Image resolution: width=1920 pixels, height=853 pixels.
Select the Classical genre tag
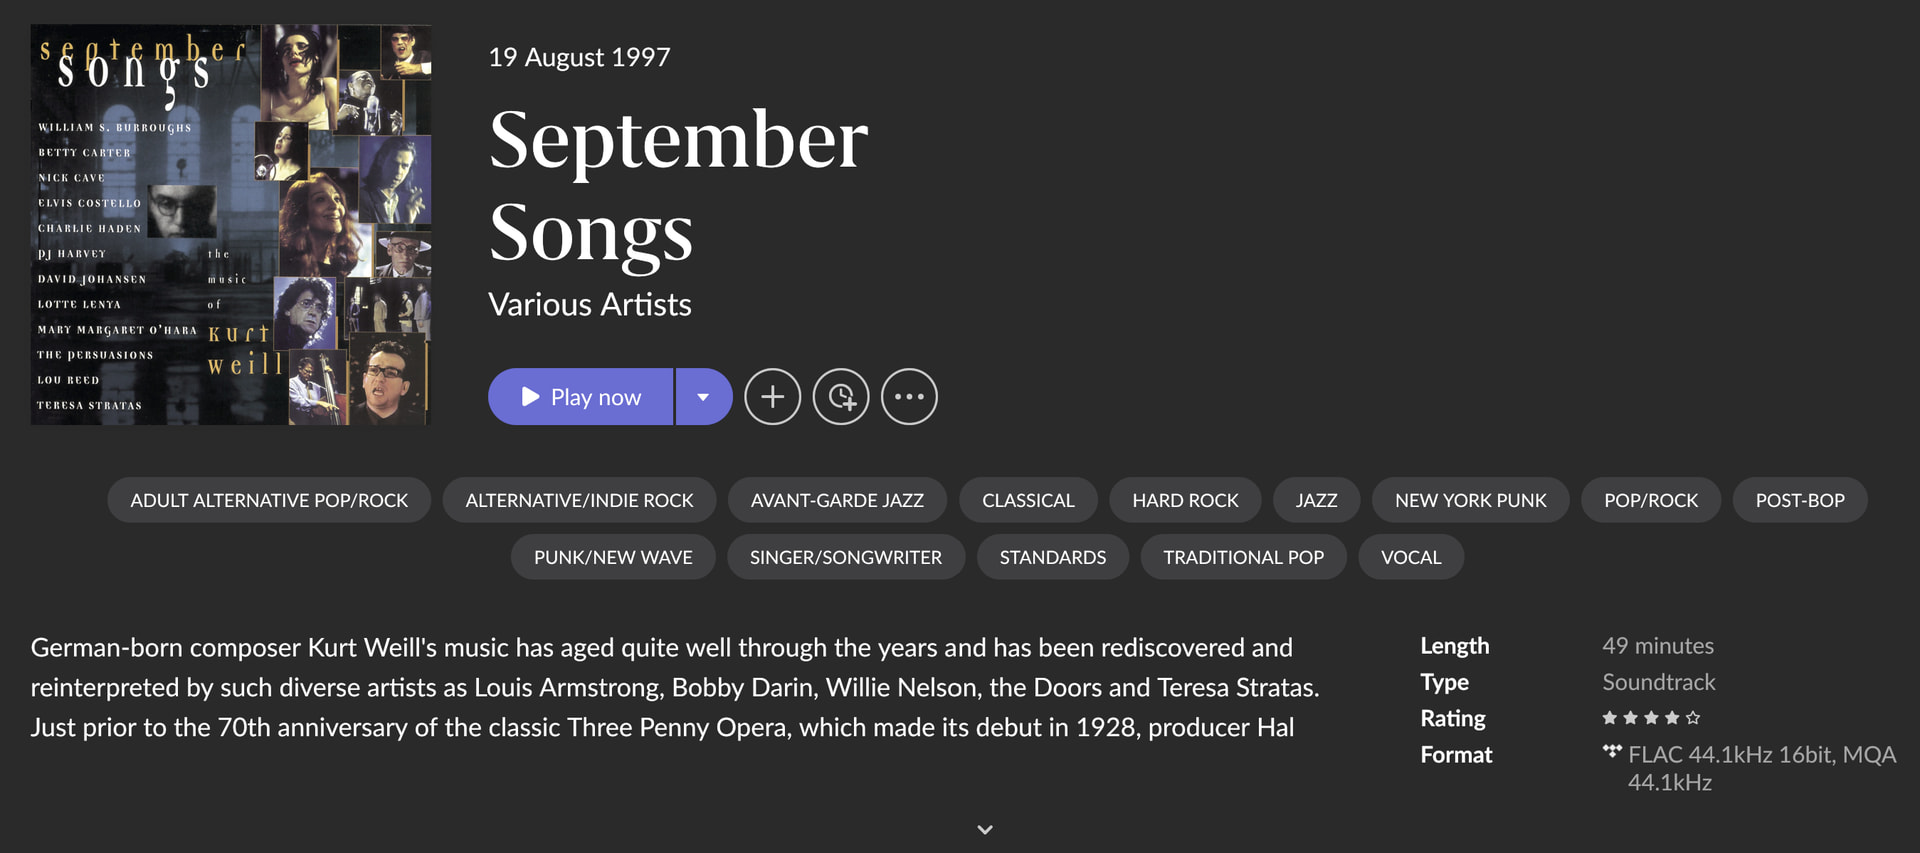click(x=1028, y=500)
